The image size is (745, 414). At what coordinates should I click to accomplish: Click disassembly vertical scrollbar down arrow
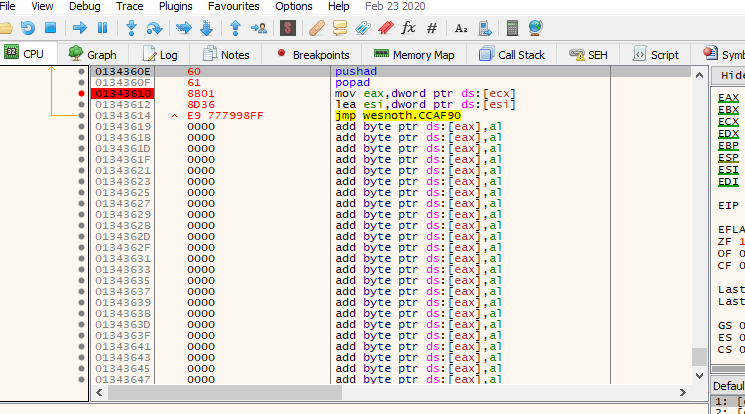[x=699, y=375]
